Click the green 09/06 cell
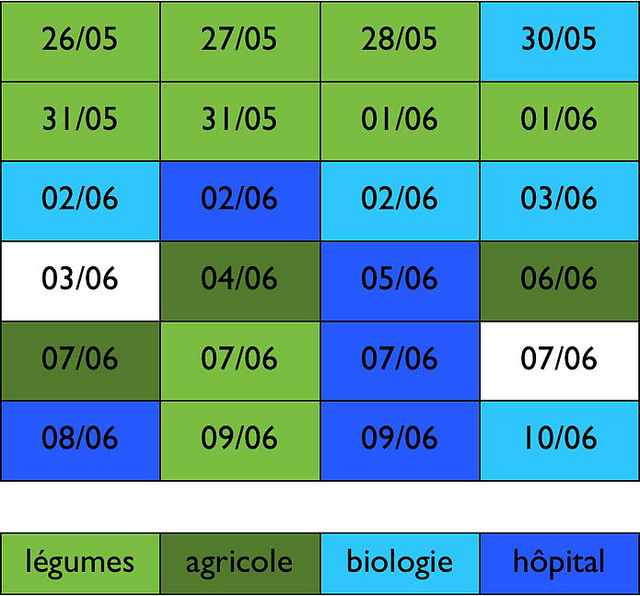The width and height of the screenshot is (640, 596). [240, 440]
